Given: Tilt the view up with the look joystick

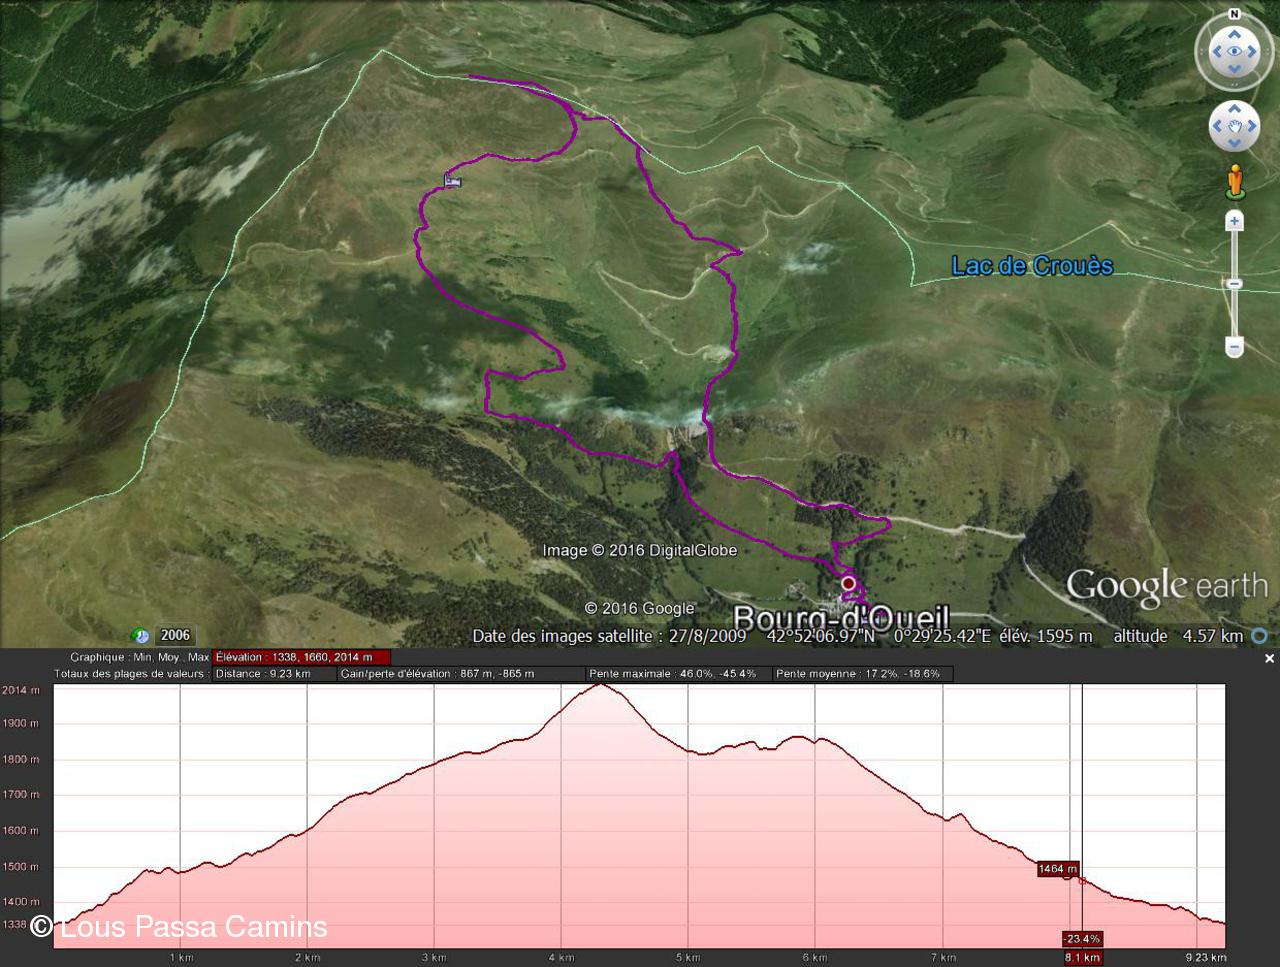Looking at the screenshot, I should (1234, 33).
